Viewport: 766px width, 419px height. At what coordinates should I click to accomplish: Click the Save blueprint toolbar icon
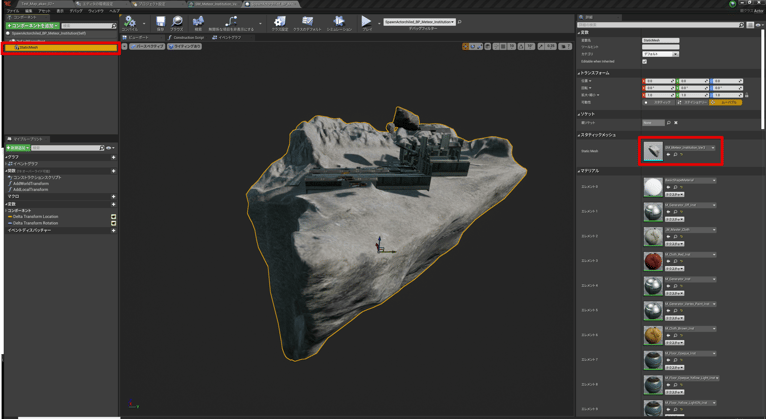point(160,22)
